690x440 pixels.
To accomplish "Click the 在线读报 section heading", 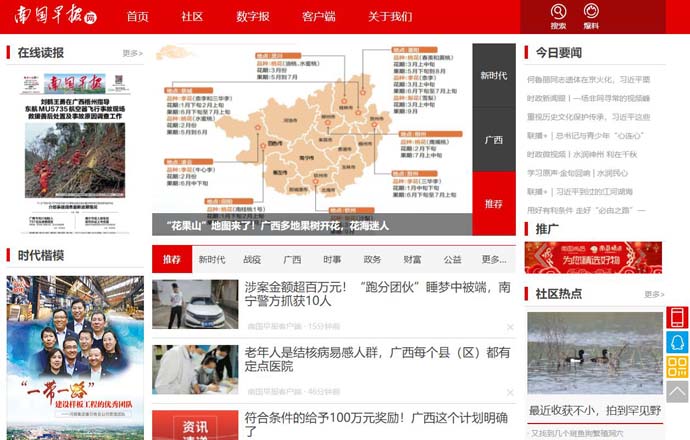I will tap(40, 53).
